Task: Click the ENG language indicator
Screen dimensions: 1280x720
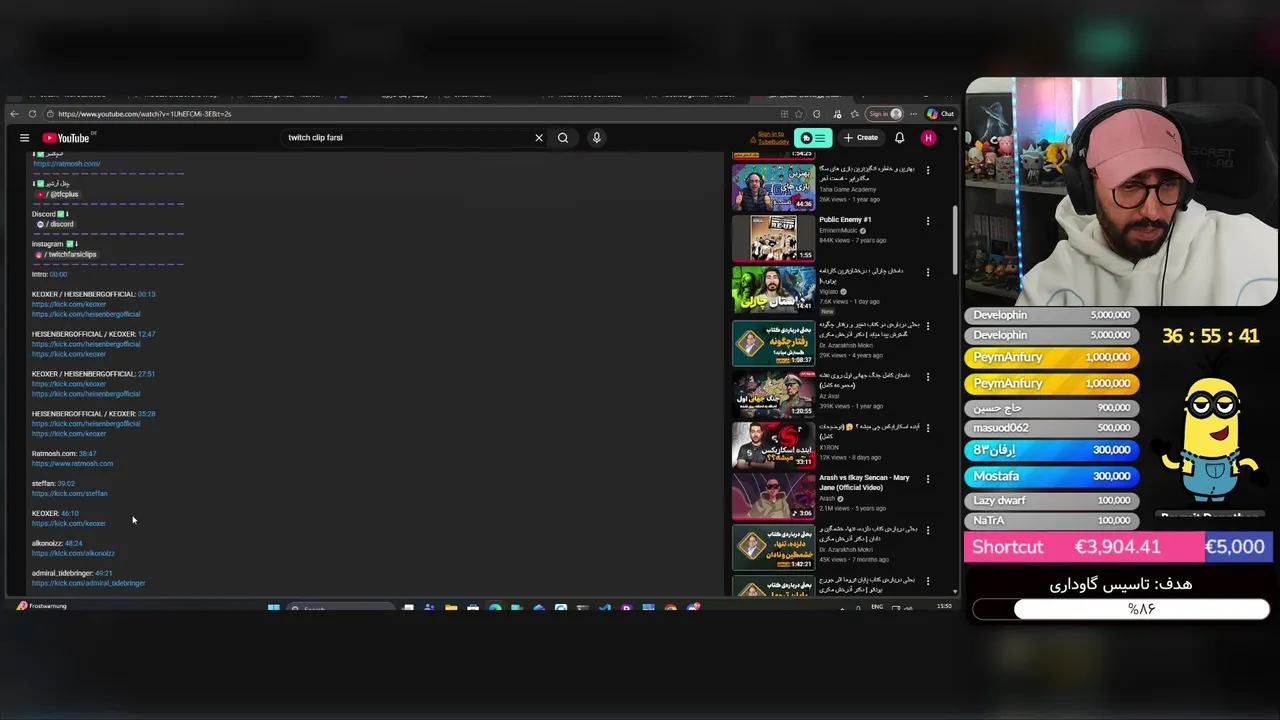Action: (877, 607)
